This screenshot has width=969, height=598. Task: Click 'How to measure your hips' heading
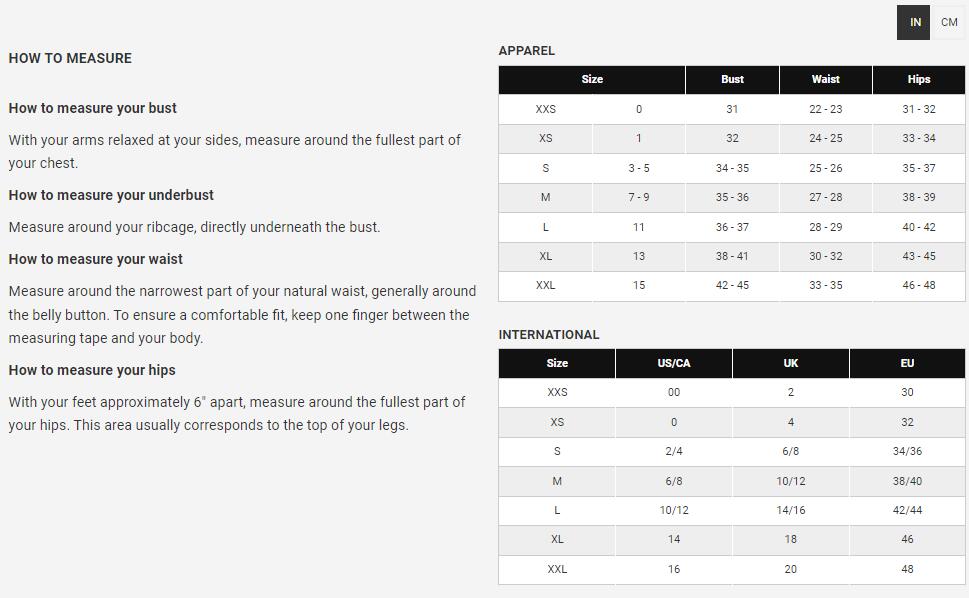point(92,370)
